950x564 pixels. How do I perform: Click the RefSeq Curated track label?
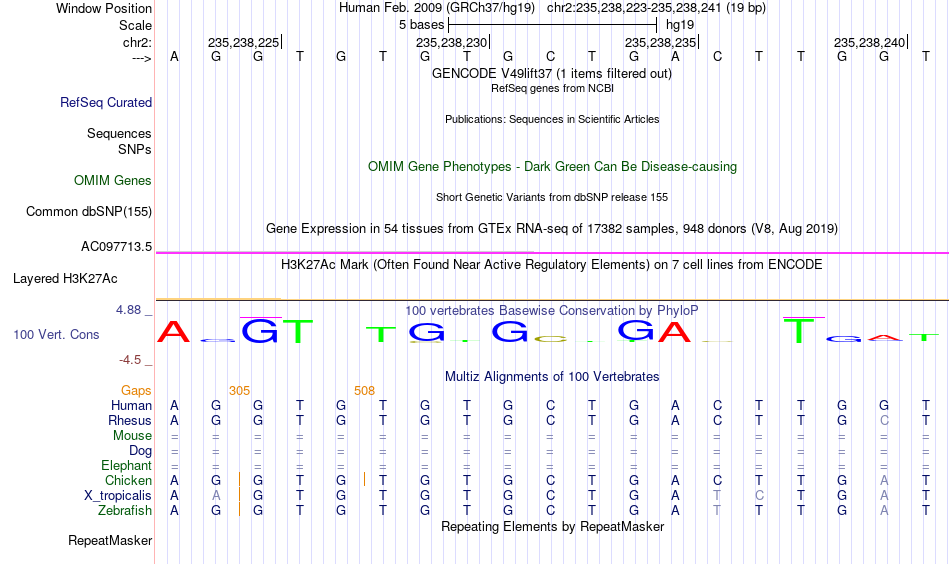click(106, 102)
